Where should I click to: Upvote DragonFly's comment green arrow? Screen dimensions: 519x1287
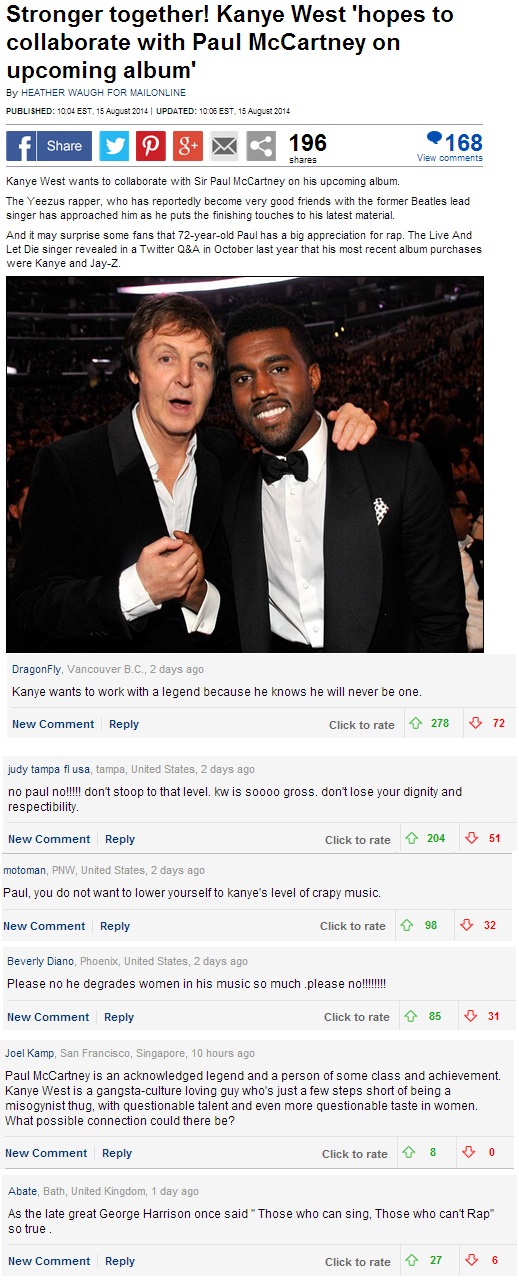pyautogui.click(x=415, y=723)
